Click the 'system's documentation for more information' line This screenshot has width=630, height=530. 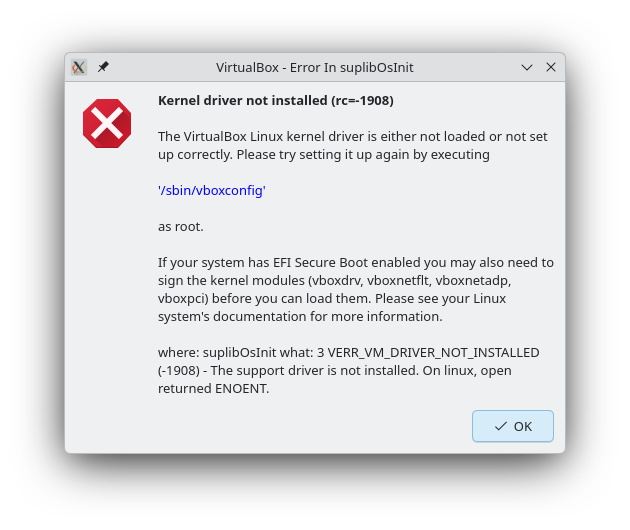(300, 316)
